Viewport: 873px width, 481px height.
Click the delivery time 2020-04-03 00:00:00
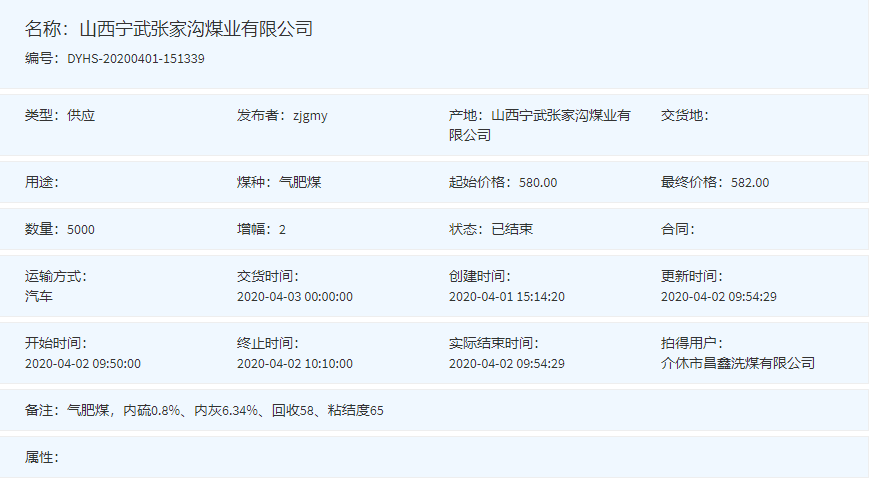(294, 297)
